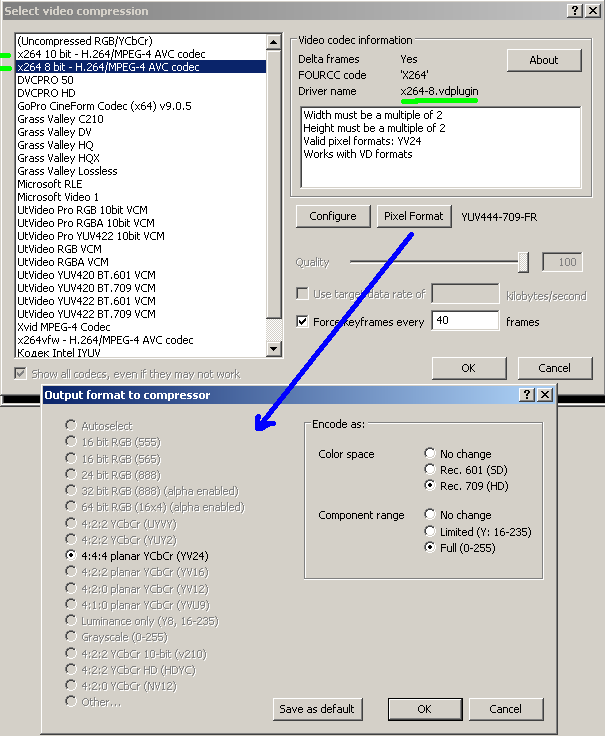The height and width of the screenshot is (736, 605).
Task: Select DVCPRO HD codec
Action: pyautogui.click(x=141, y=93)
